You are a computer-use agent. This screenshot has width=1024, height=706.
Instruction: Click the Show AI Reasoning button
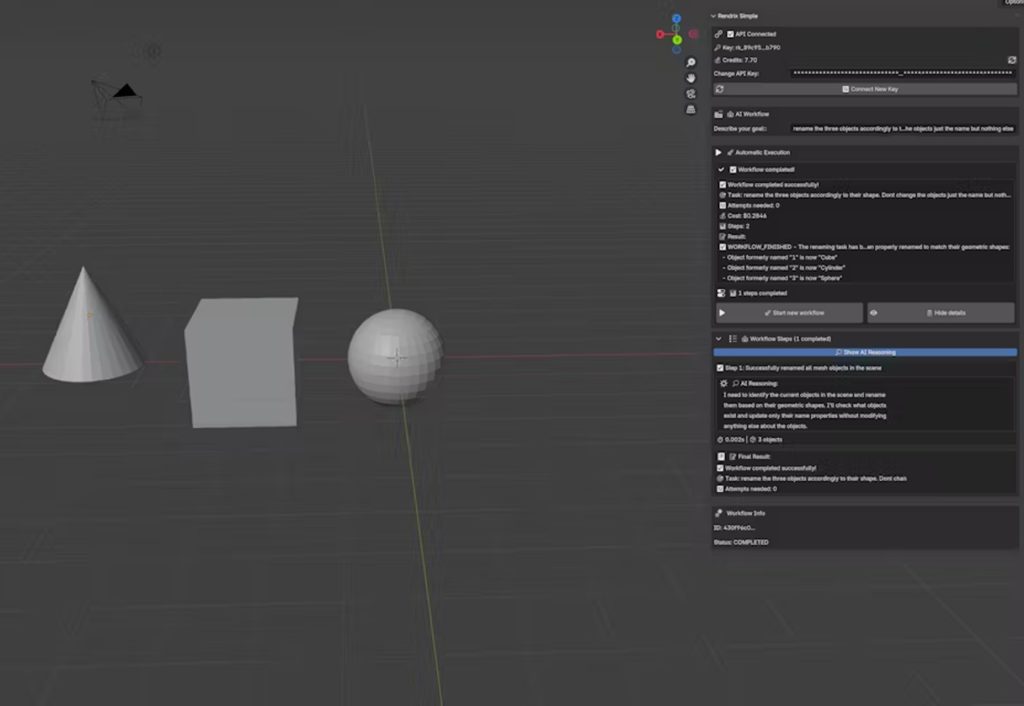tap(865, 353)
